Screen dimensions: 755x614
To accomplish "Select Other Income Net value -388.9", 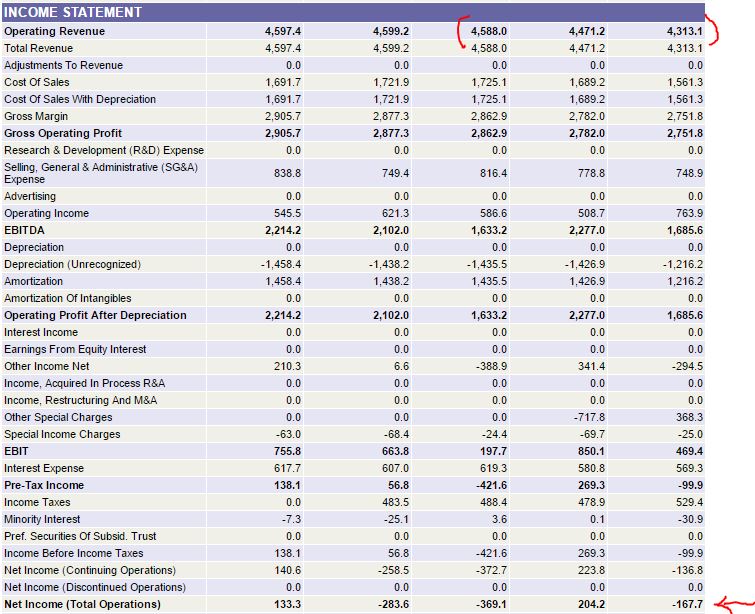I will tap(491, 366).
